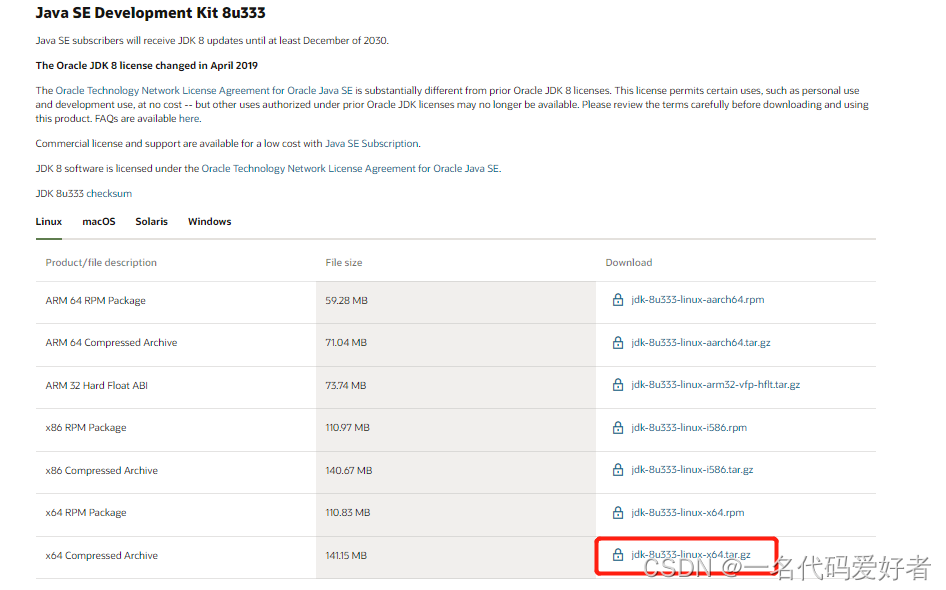This screenshot has width=946, height=590.
Task: Select the Linux tab
Action: [49, 221]
